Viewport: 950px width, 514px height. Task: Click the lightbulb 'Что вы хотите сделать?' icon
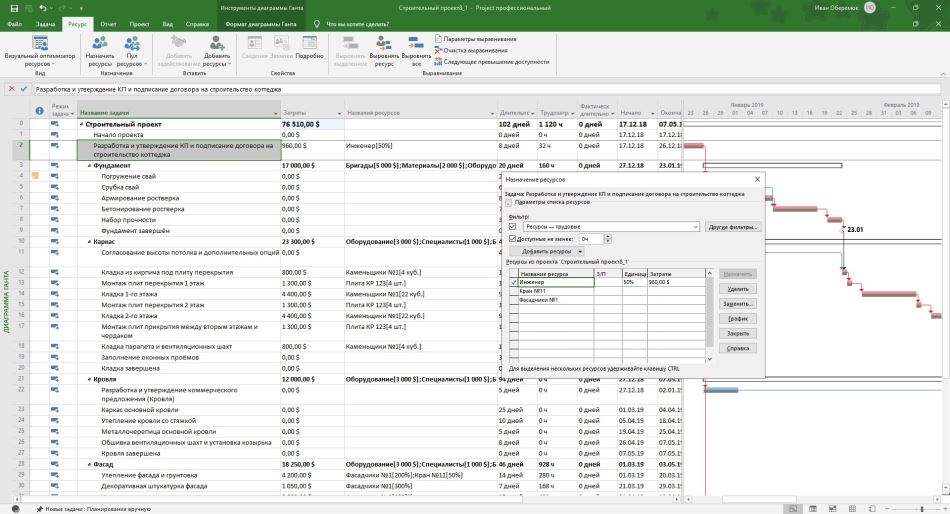coord(316,24)
